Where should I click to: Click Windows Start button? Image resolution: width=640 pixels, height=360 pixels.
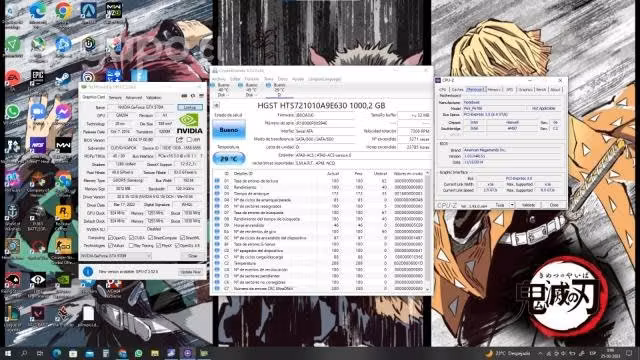pyautogui.click(x=8, y=353)
